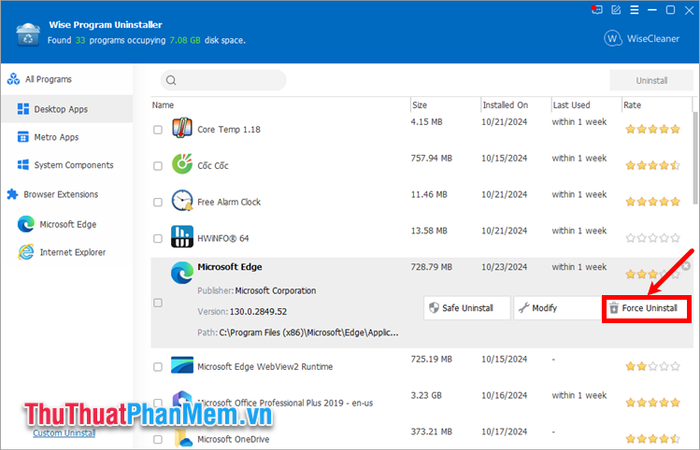Screen dimensions: 700x450
Task: Click the All Programs icon
Action: click(13, 79)
